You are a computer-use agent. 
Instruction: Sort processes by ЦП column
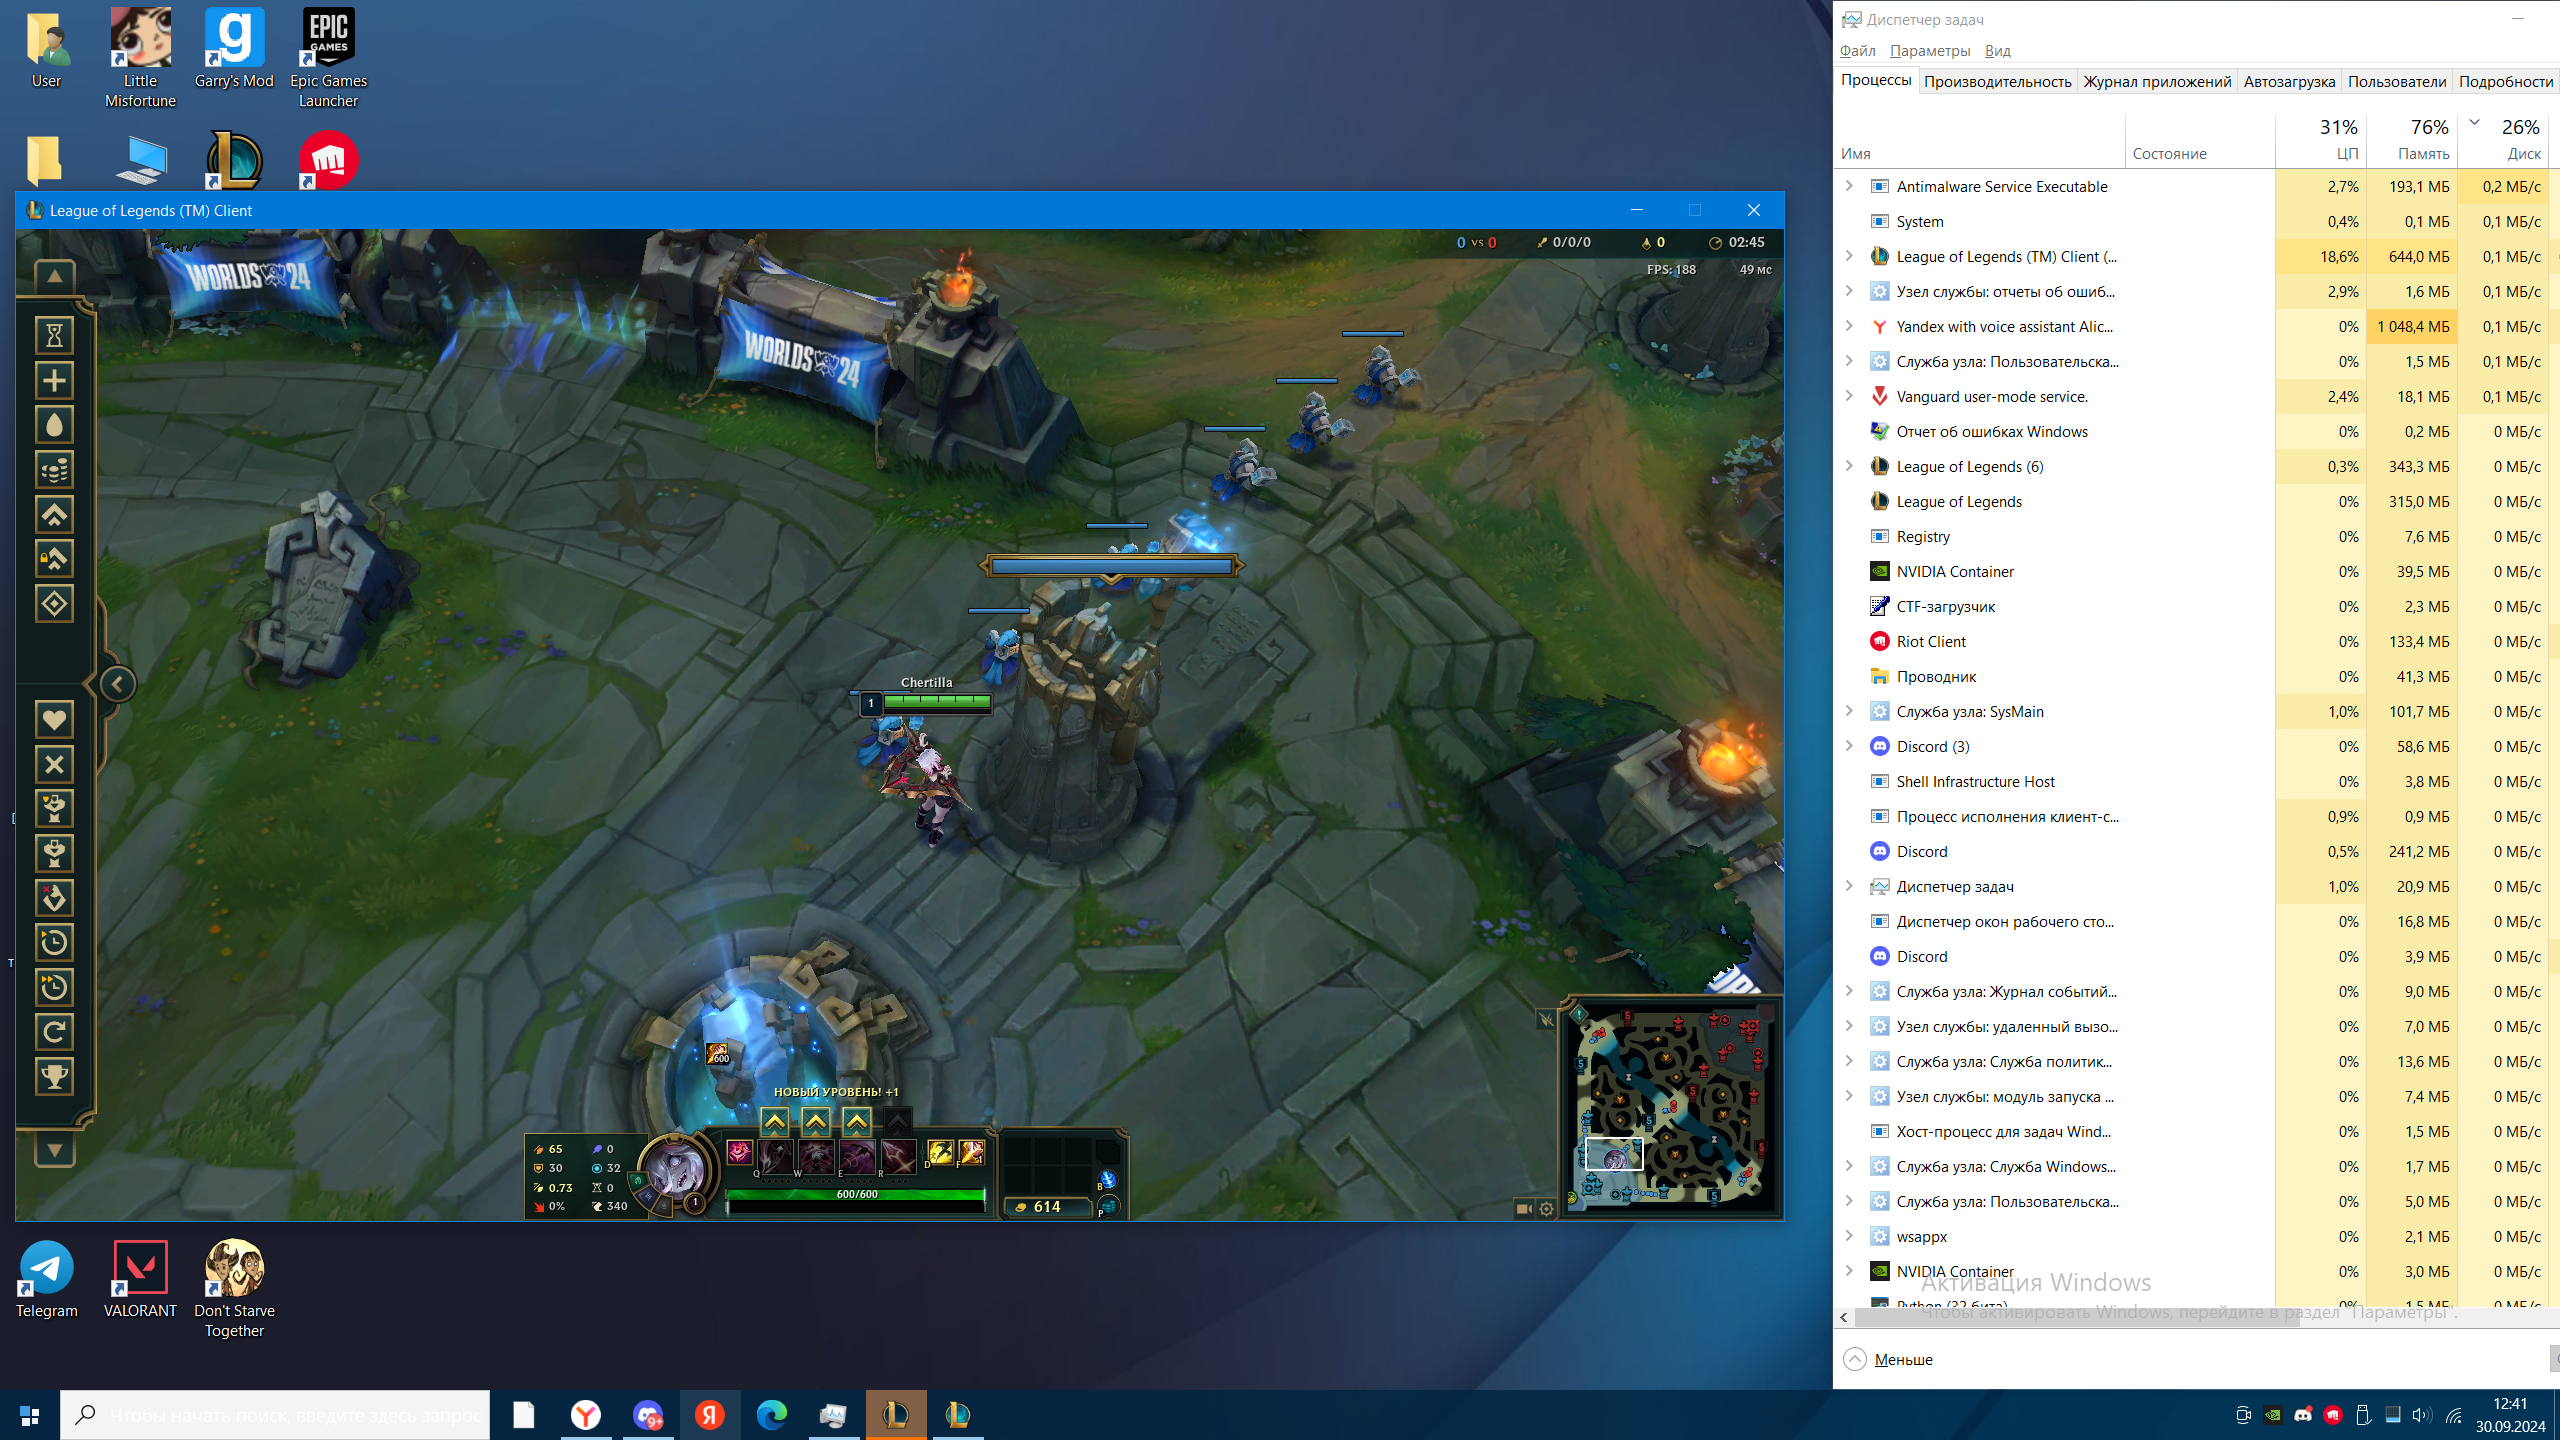click(x=2321, y=140)
